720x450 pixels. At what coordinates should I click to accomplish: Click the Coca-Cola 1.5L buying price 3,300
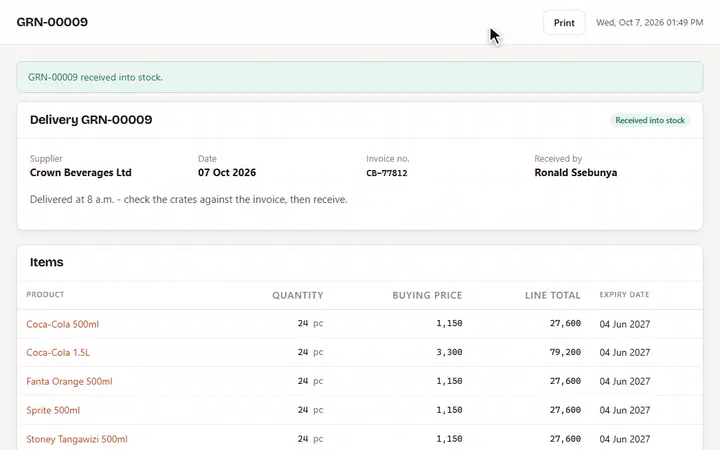click(449, 352)
